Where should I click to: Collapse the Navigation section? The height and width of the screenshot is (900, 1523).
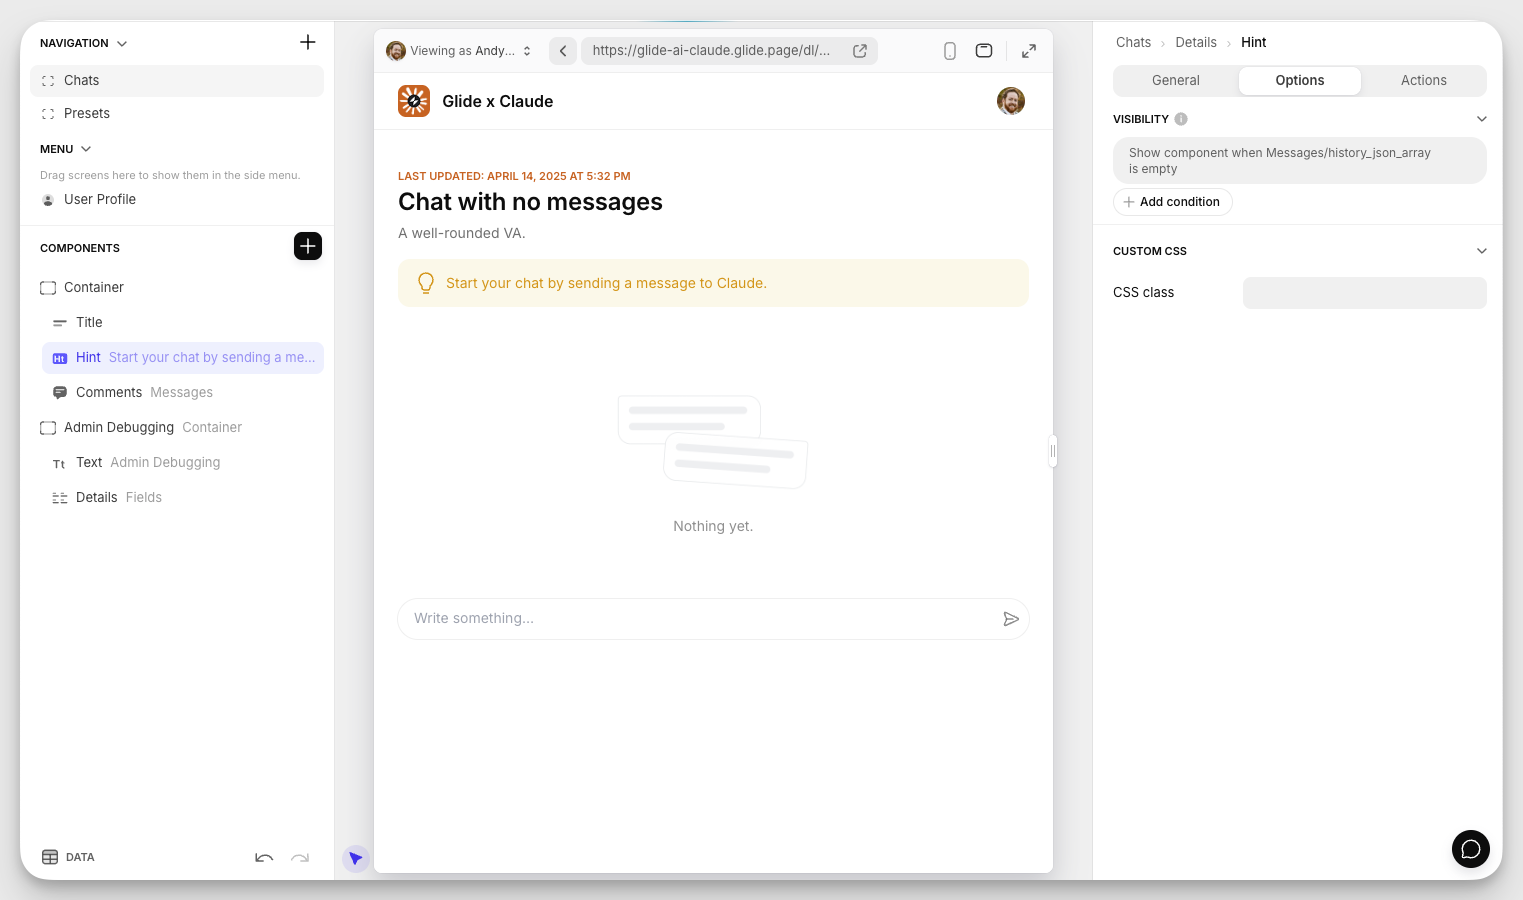click(x=122, y=44)
